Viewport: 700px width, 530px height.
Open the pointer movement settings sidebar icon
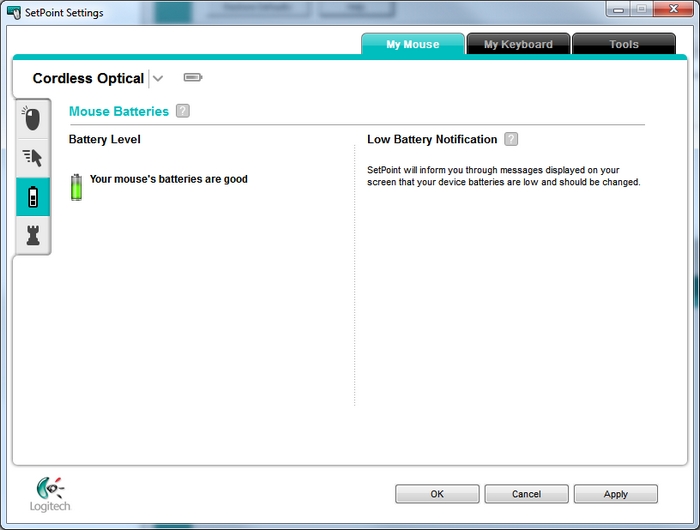33,158
